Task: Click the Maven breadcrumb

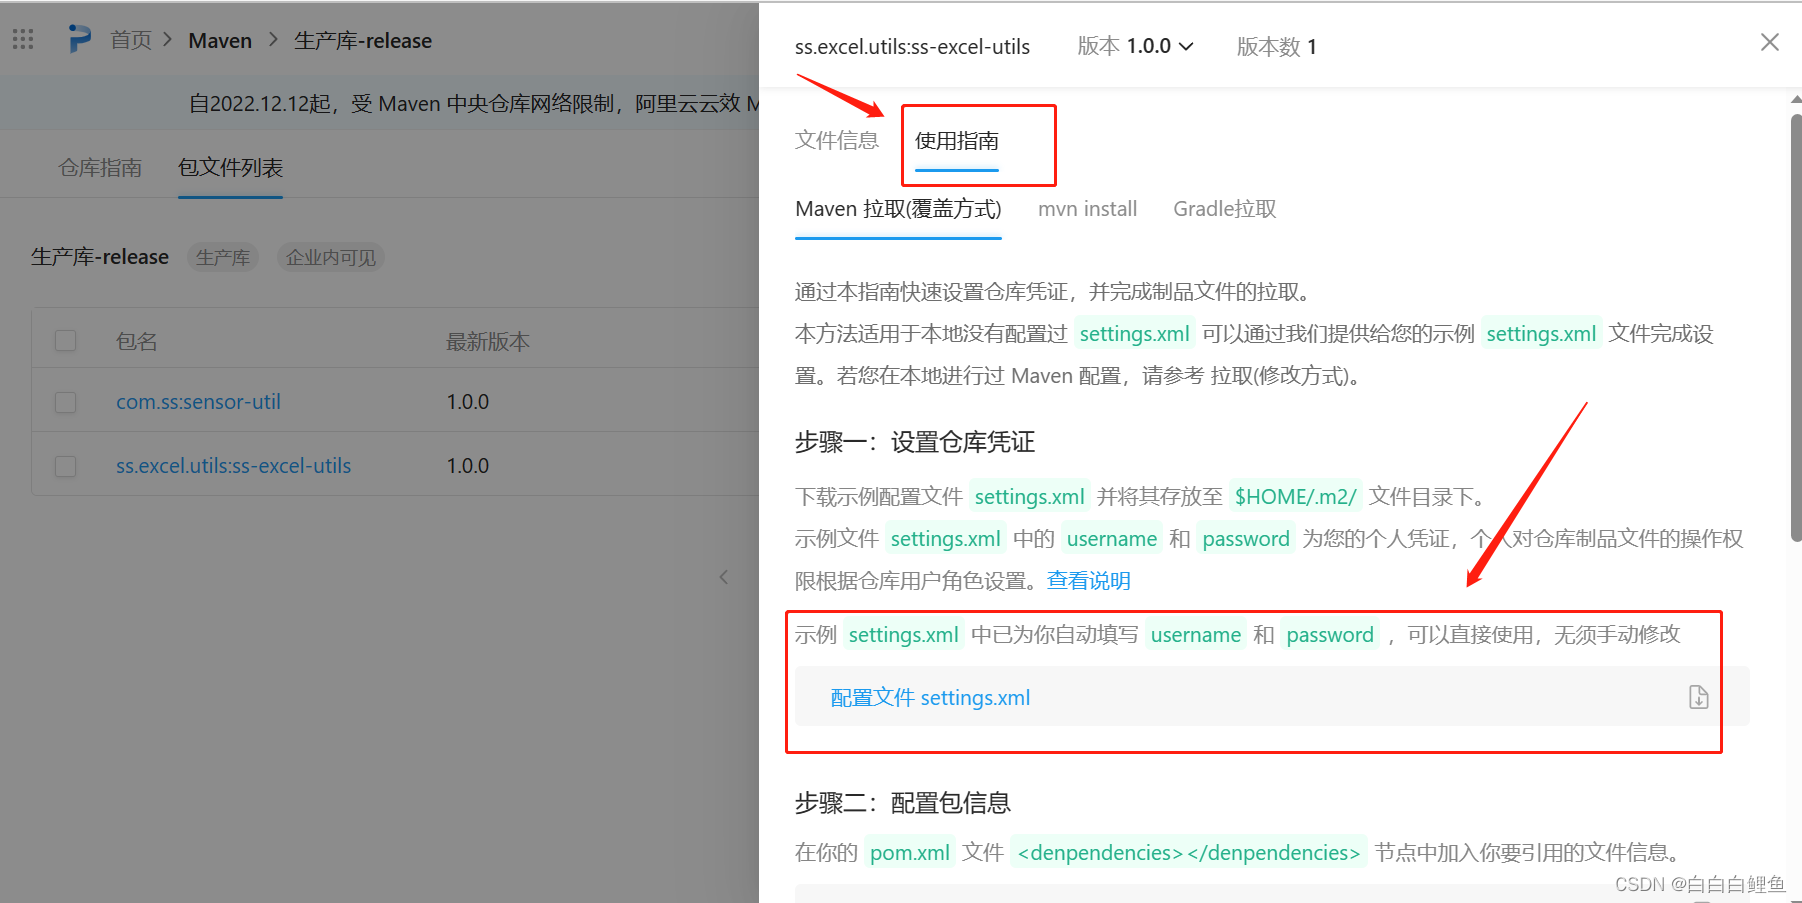Action: coord(220,41)
